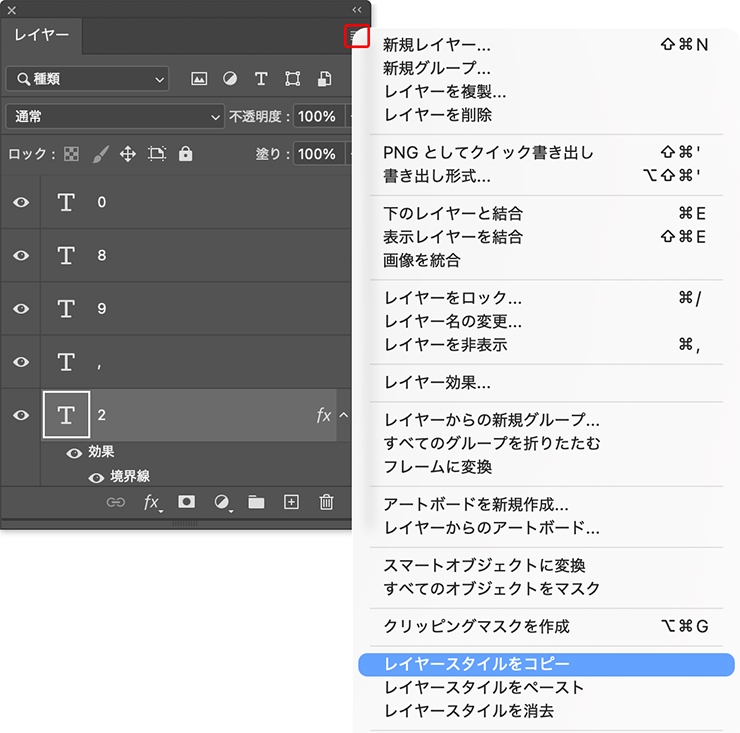The image size is (740, 733).
Task: Click lock transparent pixels icon
Action: click(x=72, y=154)
